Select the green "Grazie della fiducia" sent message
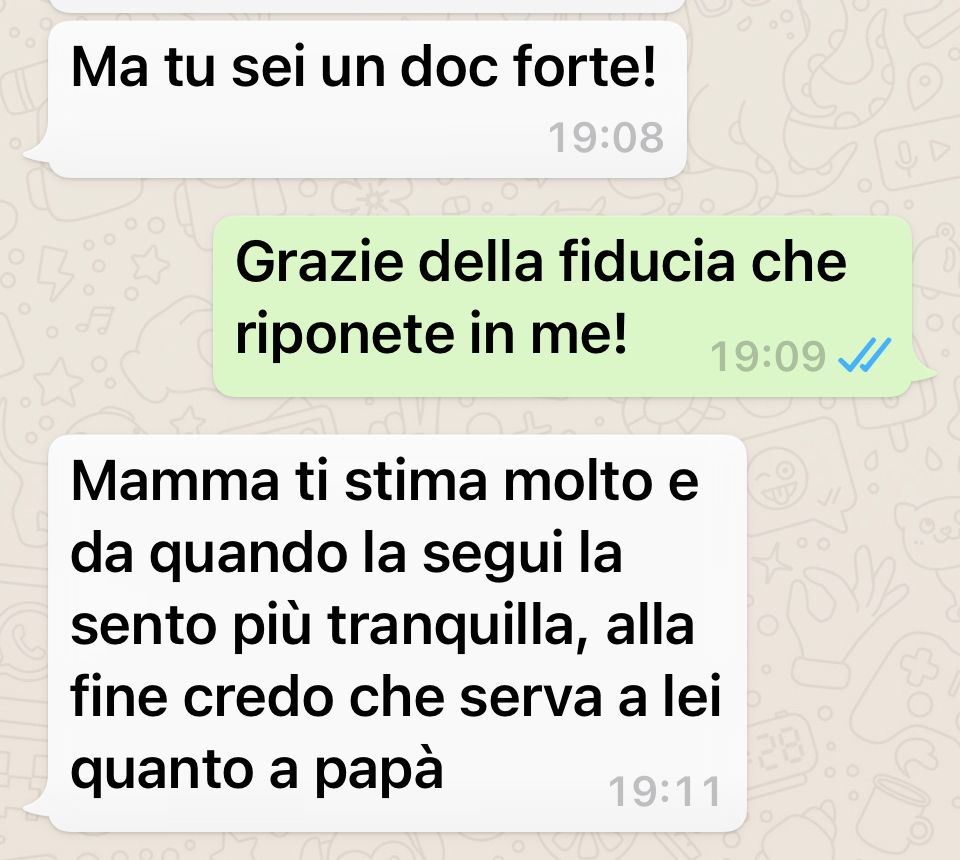960x860 pixels. tap(562, 306)
